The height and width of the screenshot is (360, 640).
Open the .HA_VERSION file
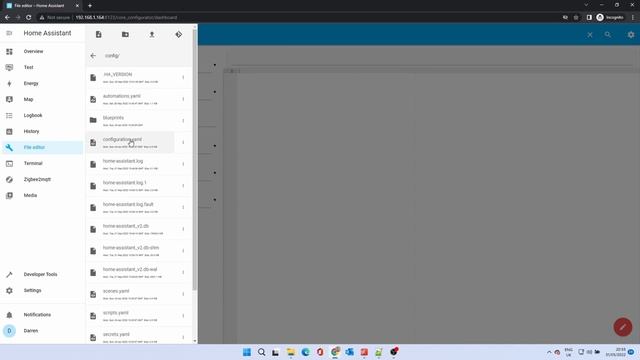click(131, 78)
